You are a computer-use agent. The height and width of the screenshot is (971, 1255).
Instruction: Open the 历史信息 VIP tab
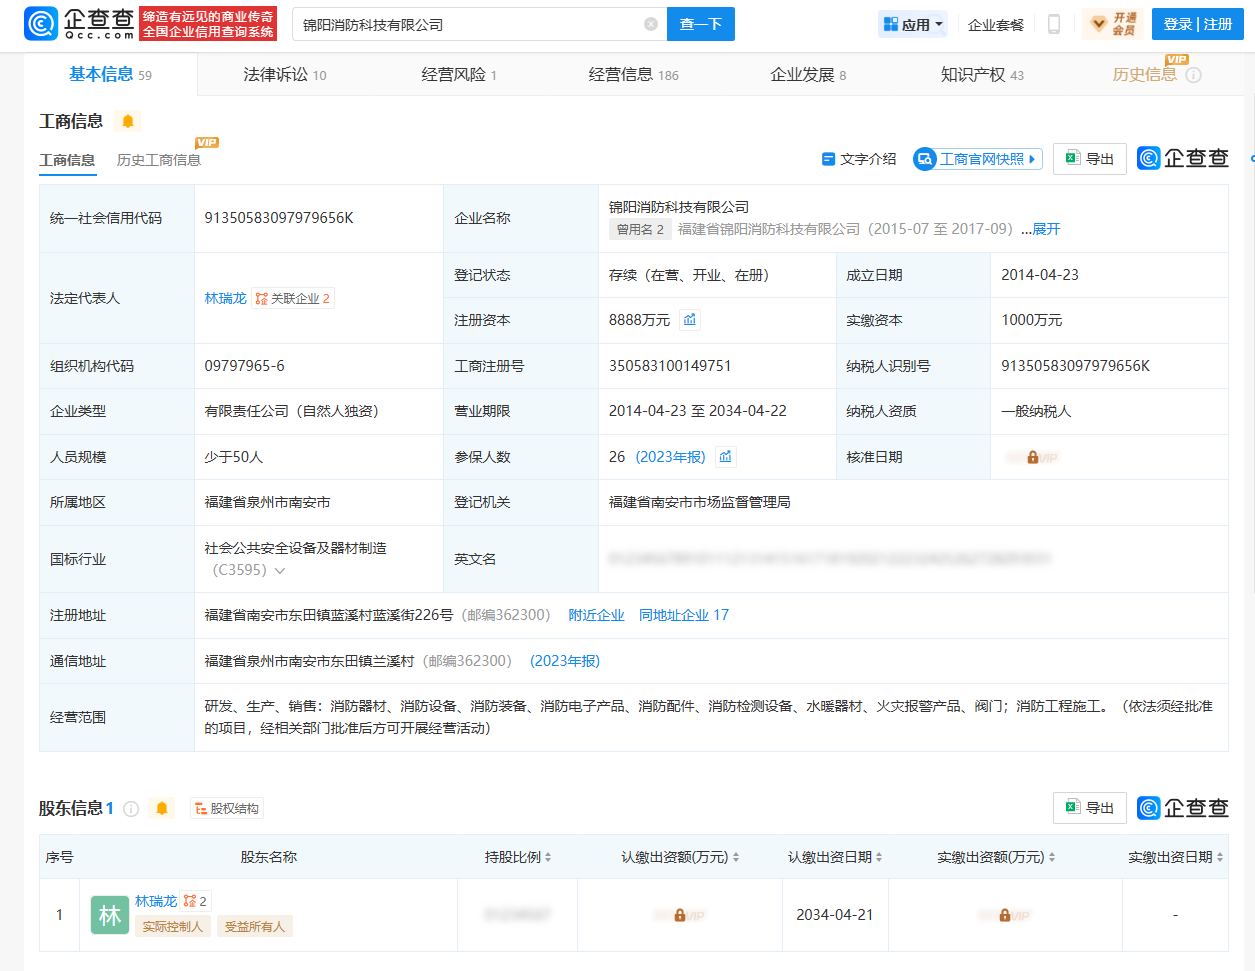click(1144, 74)
